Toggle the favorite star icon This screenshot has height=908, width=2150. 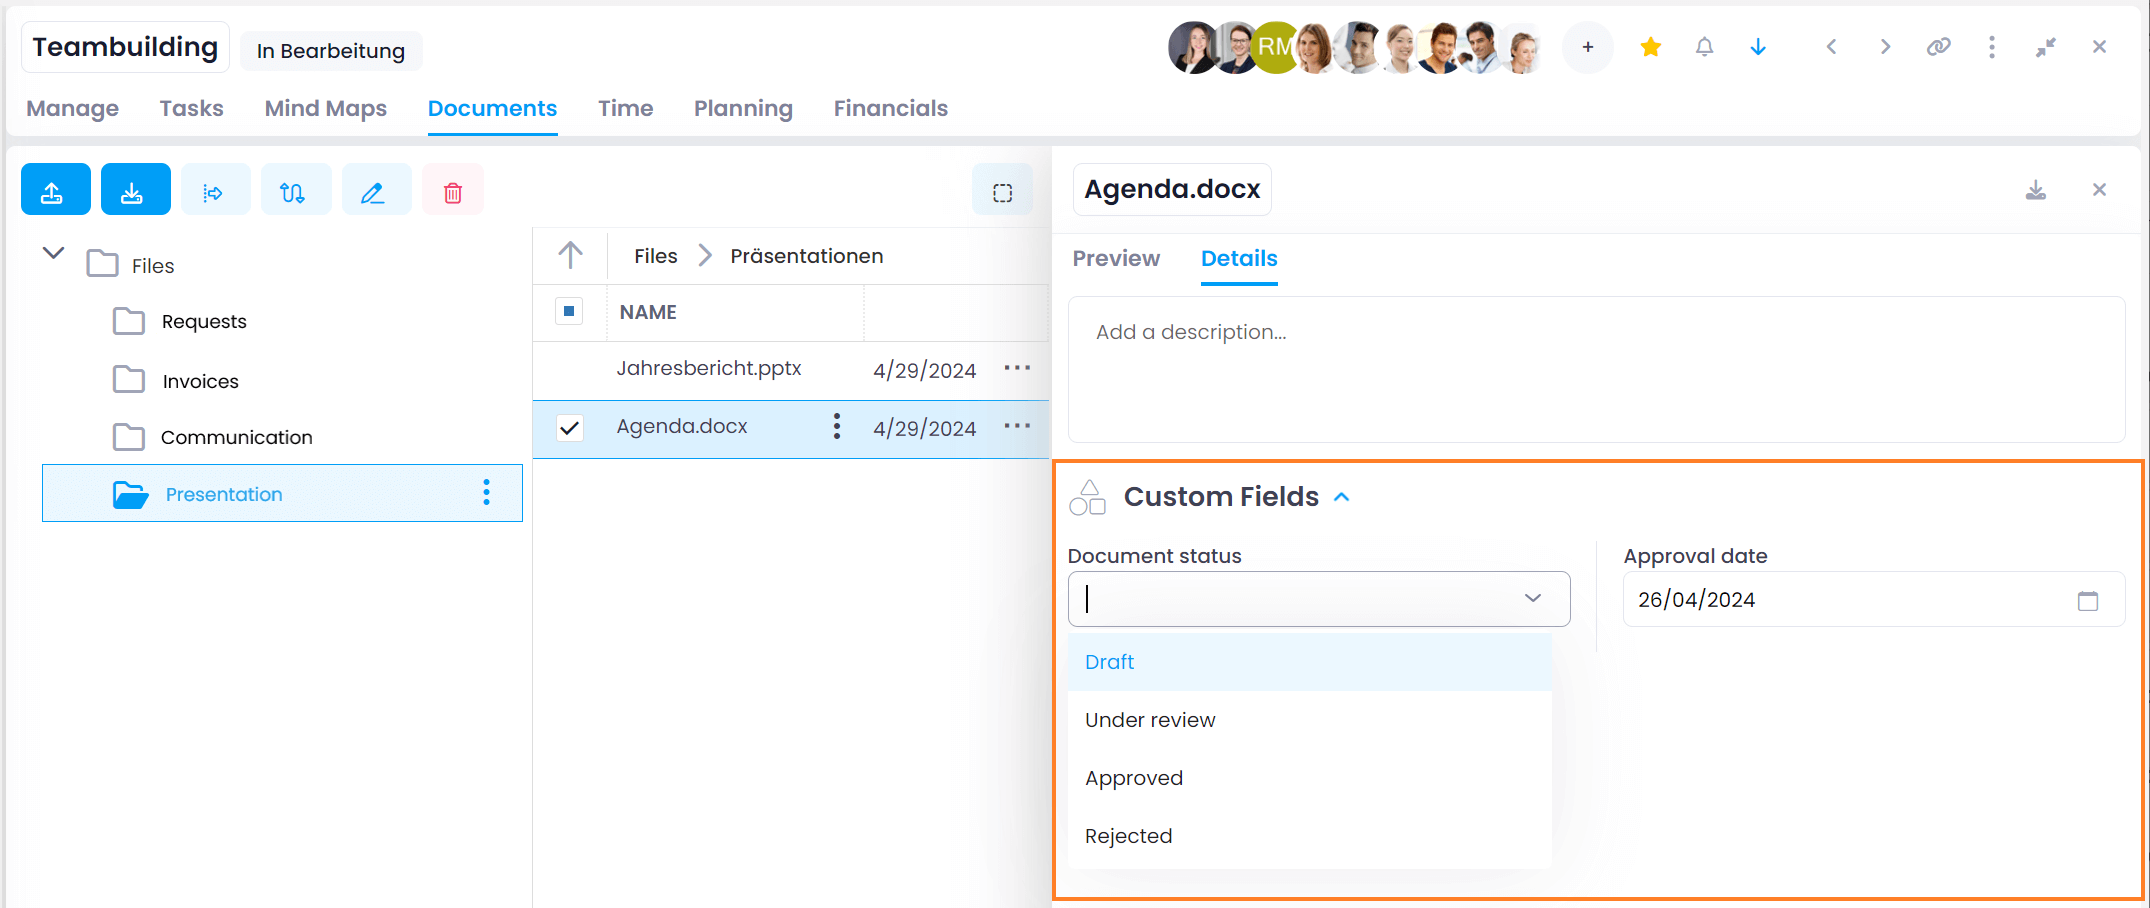coord(1651,47)
